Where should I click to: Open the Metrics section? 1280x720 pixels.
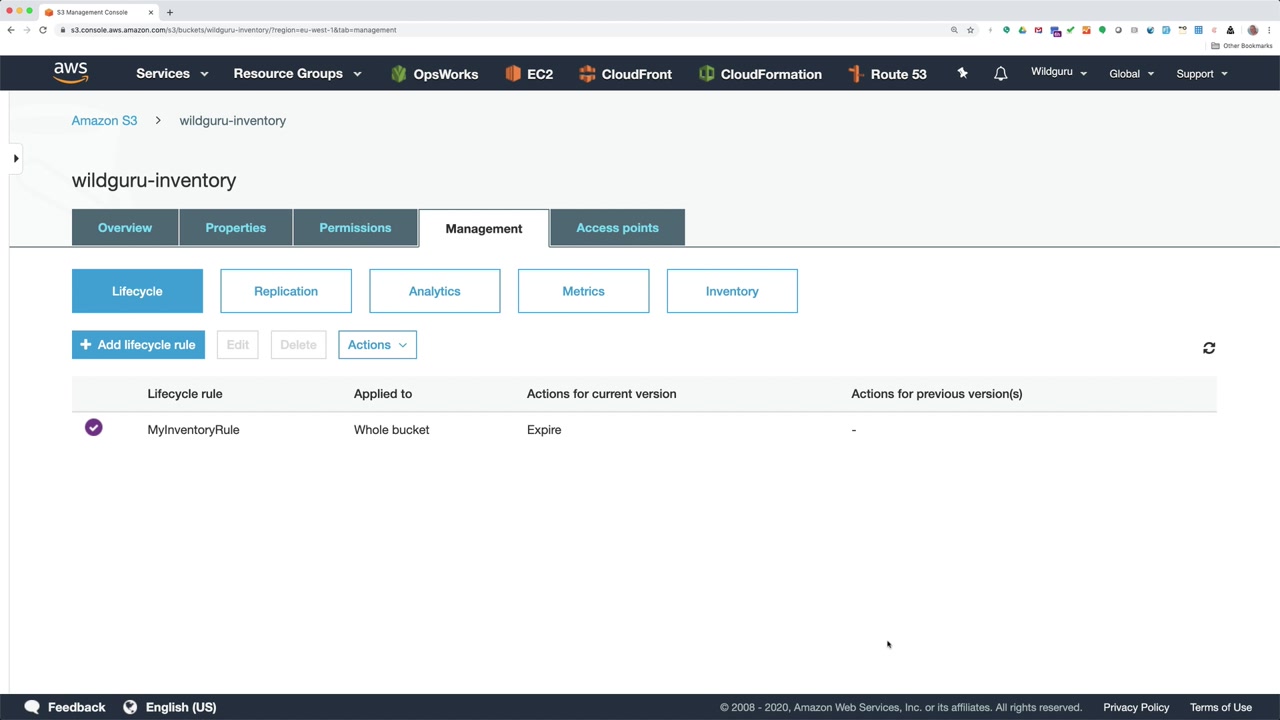click(583, 291)
